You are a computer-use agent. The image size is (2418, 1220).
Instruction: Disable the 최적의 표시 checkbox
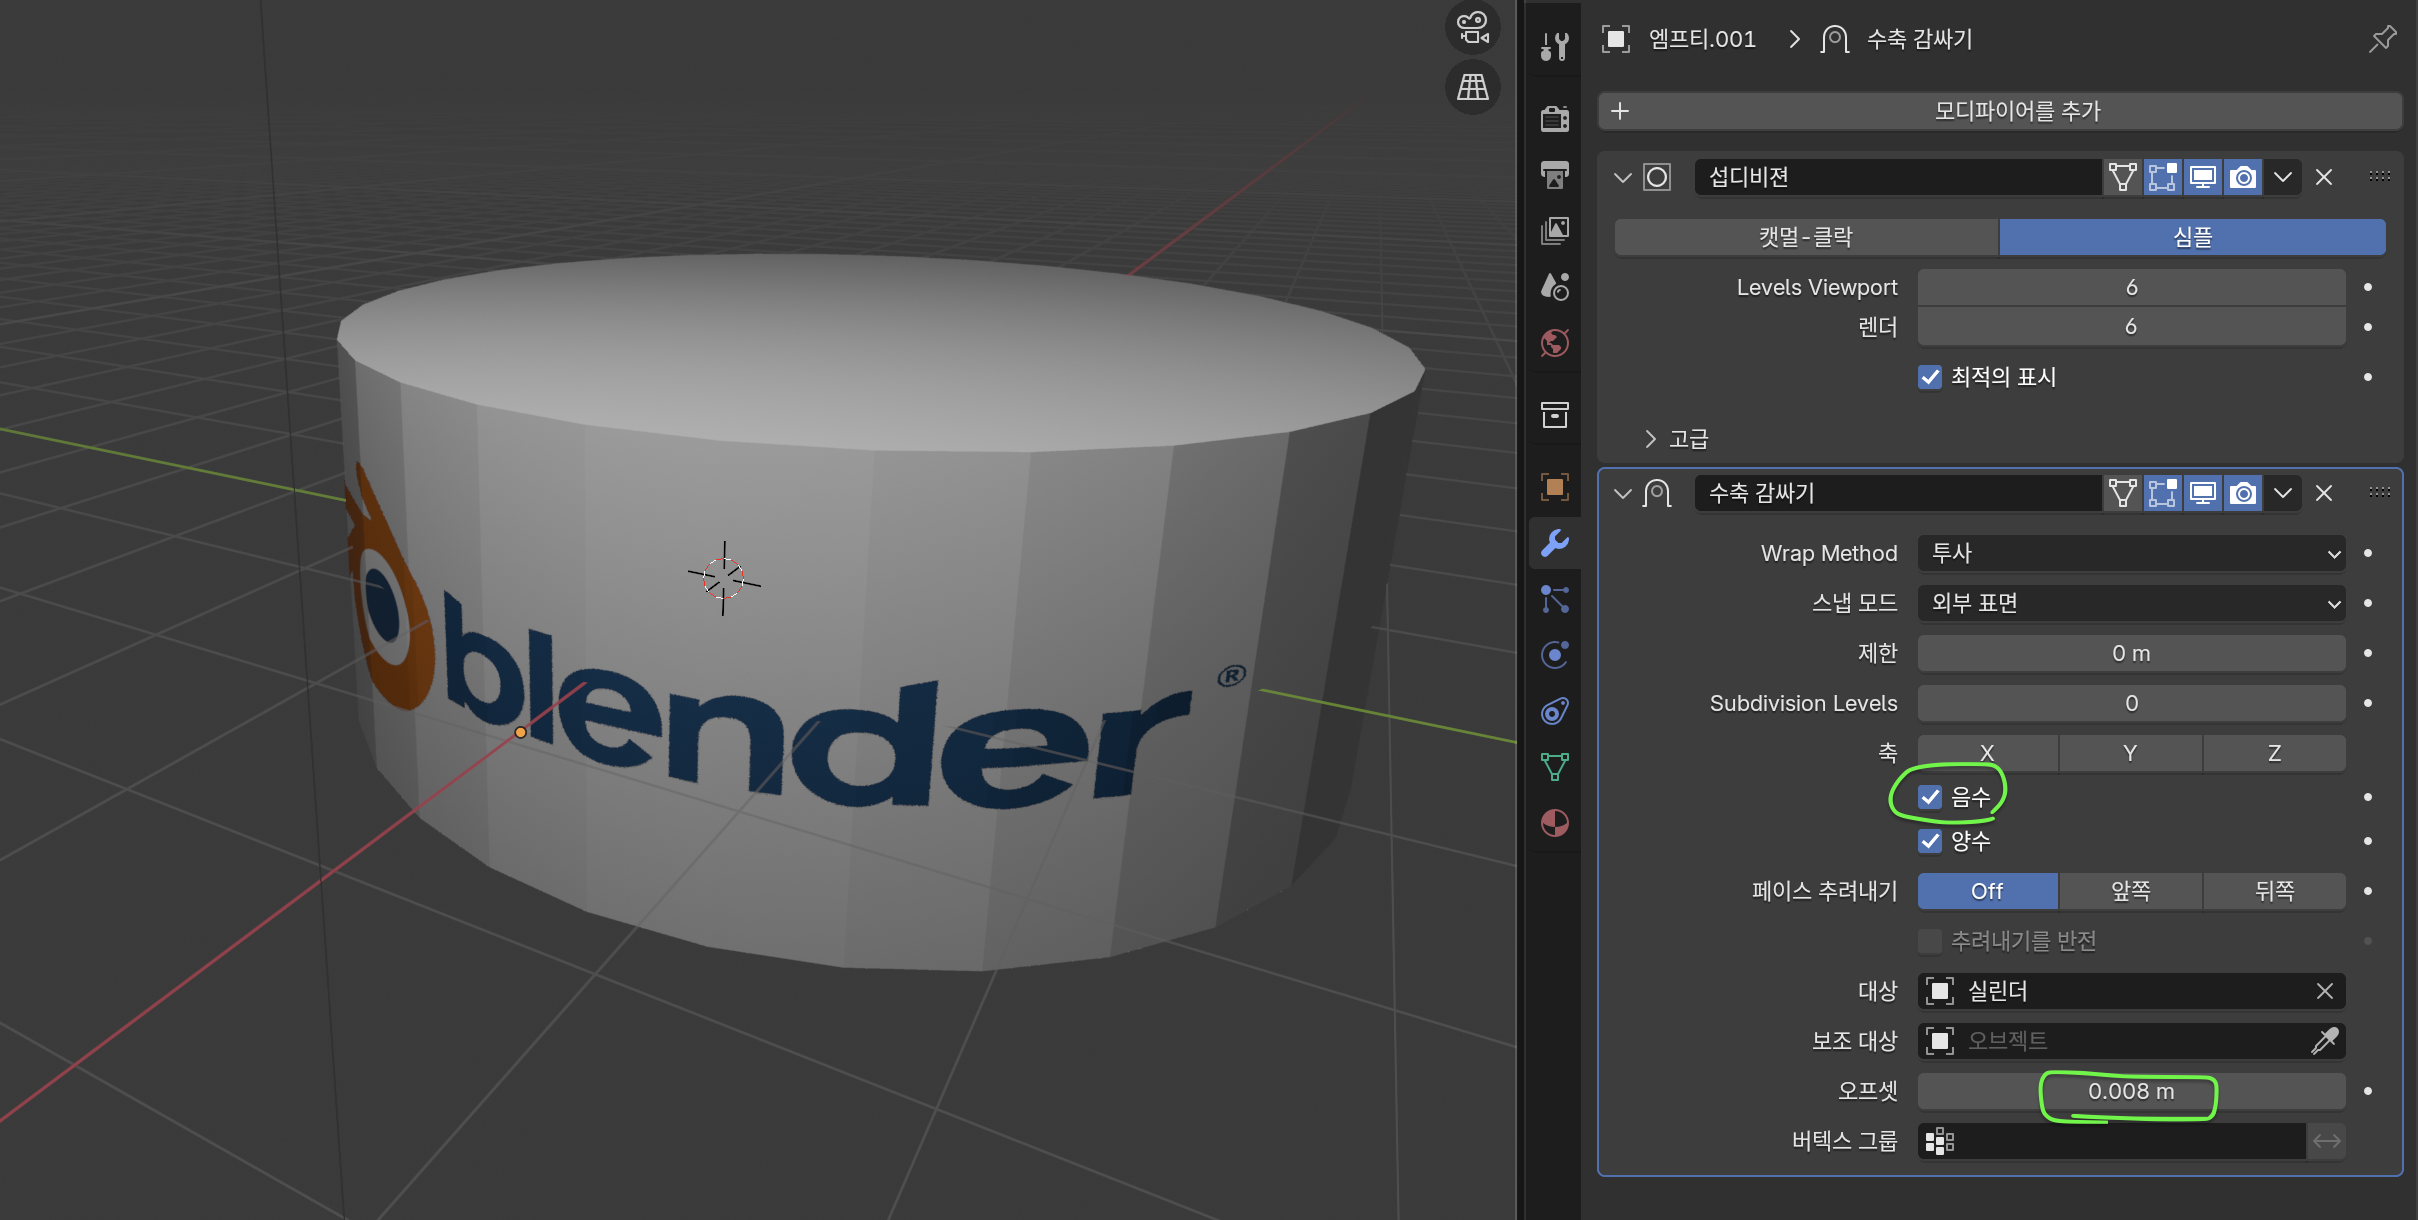(x=1930, y=377)
